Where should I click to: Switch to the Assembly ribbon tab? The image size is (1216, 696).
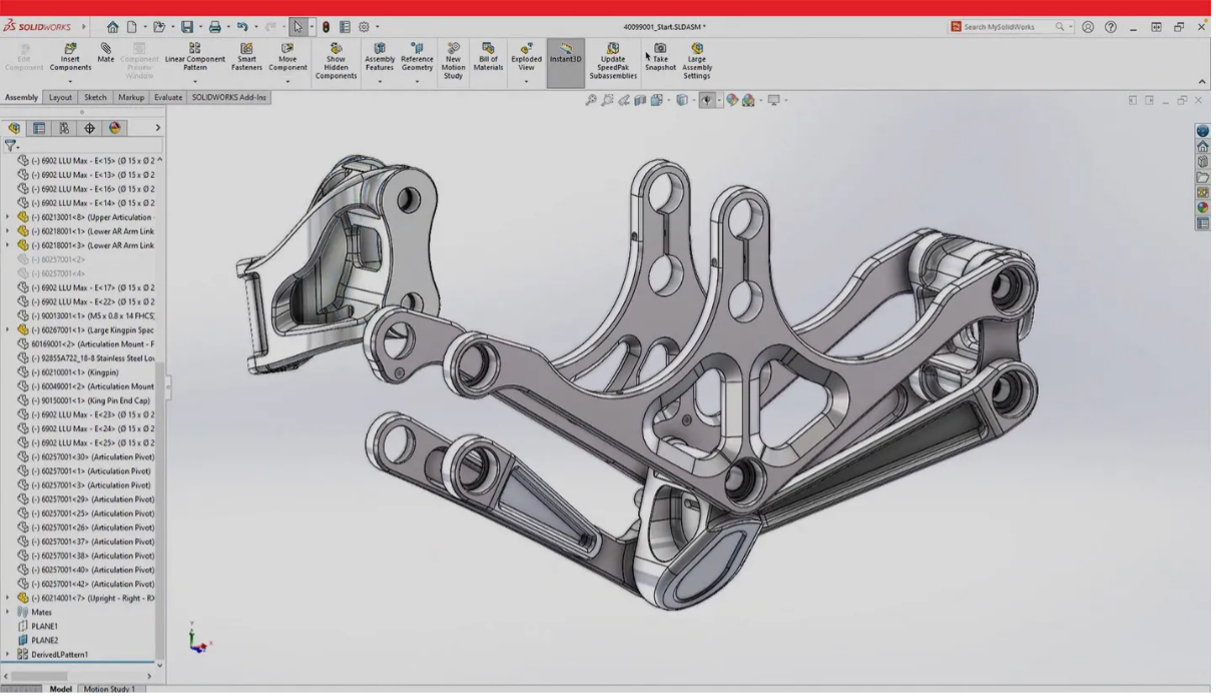click(21, 98)
